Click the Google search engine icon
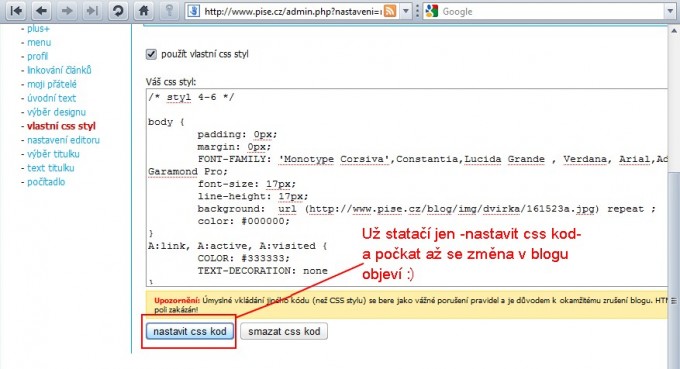The width and height of the screenshot is (680, 369). point(432,11)
